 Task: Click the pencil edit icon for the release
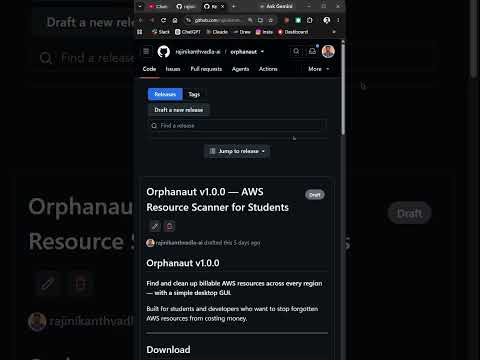point(155,227)
